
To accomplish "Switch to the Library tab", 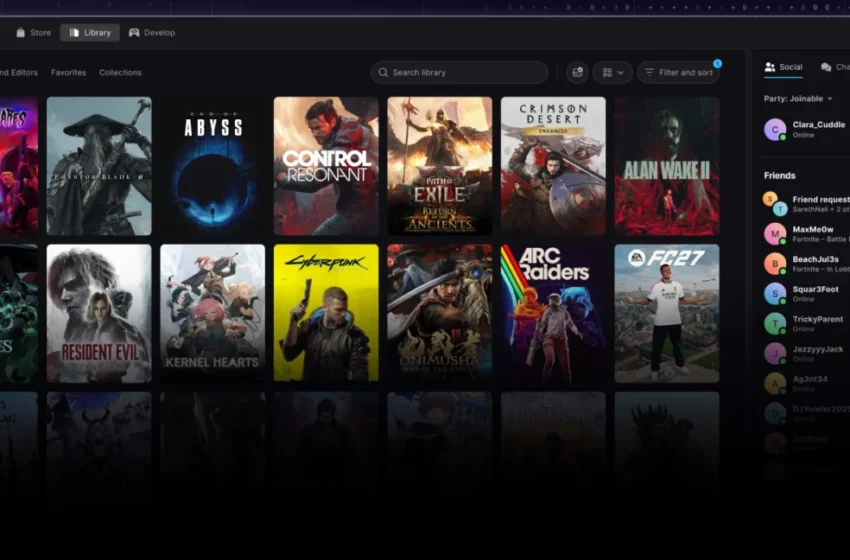I will point(90,33).
